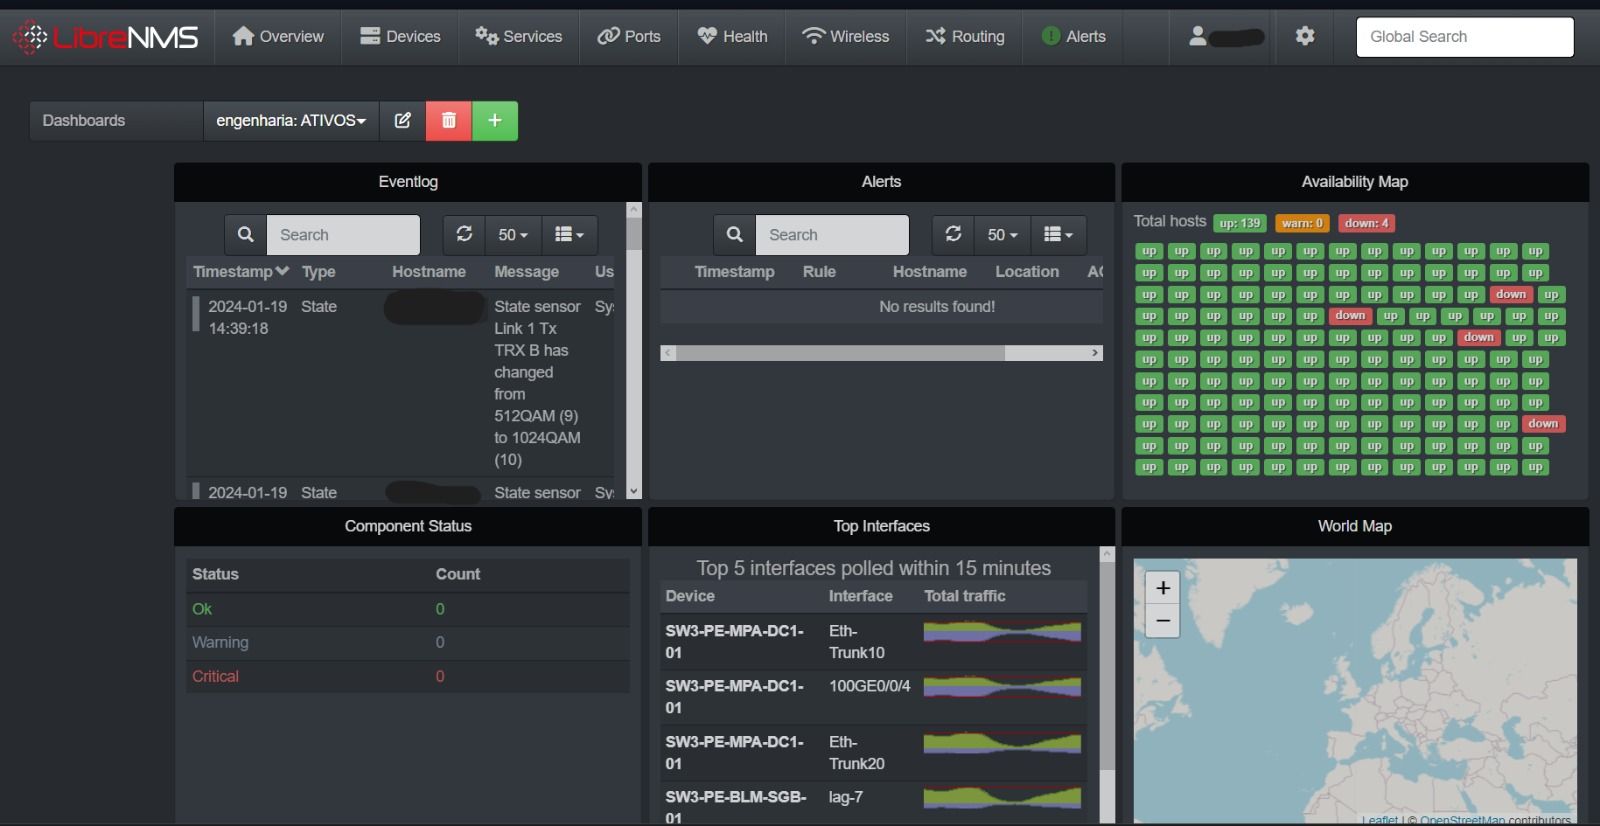Click the Eventlog search magnifier icon
Image resolution: width=1600 pixels, height=826 pixels.
click(x=246, y=234)
